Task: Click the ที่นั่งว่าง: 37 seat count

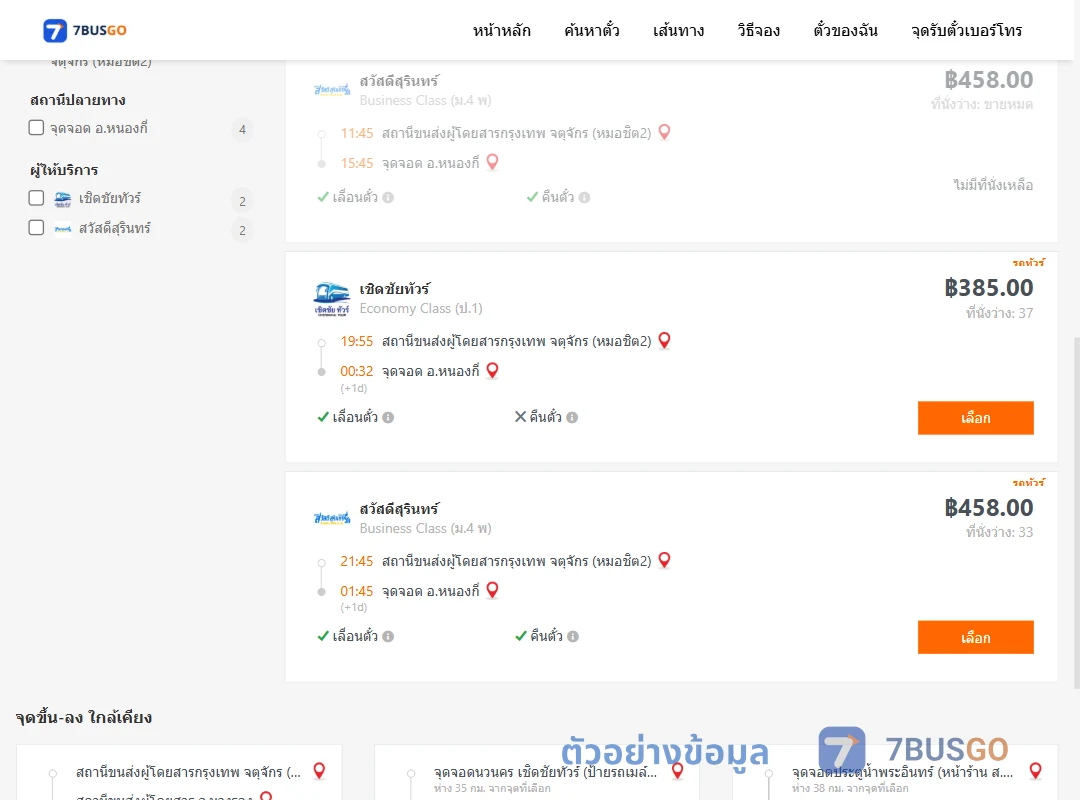Action: click(999, 313)
